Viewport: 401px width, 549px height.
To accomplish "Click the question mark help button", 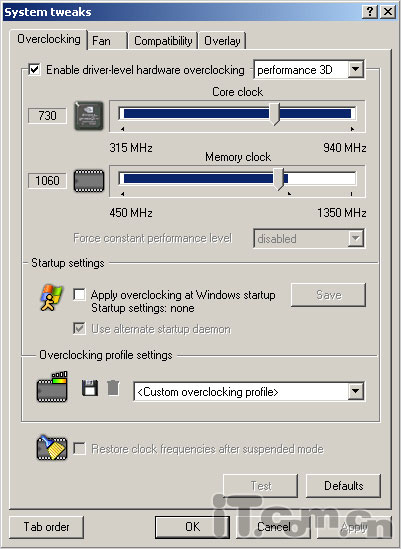I will tap(370, 12).
